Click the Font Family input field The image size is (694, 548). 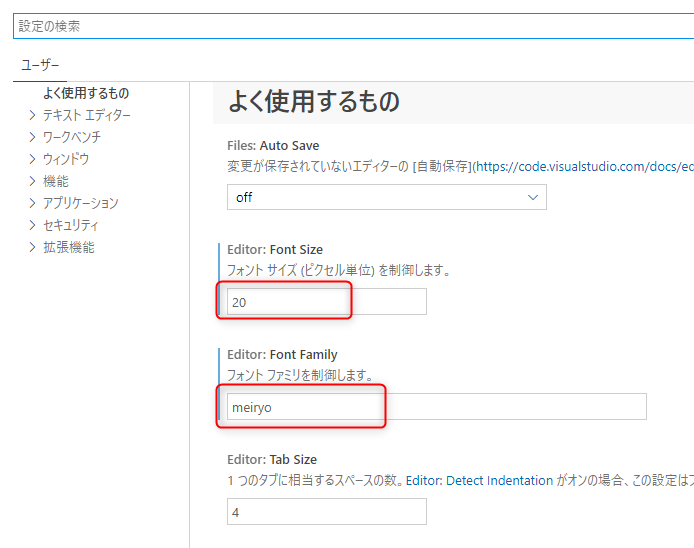coord(436,407)
